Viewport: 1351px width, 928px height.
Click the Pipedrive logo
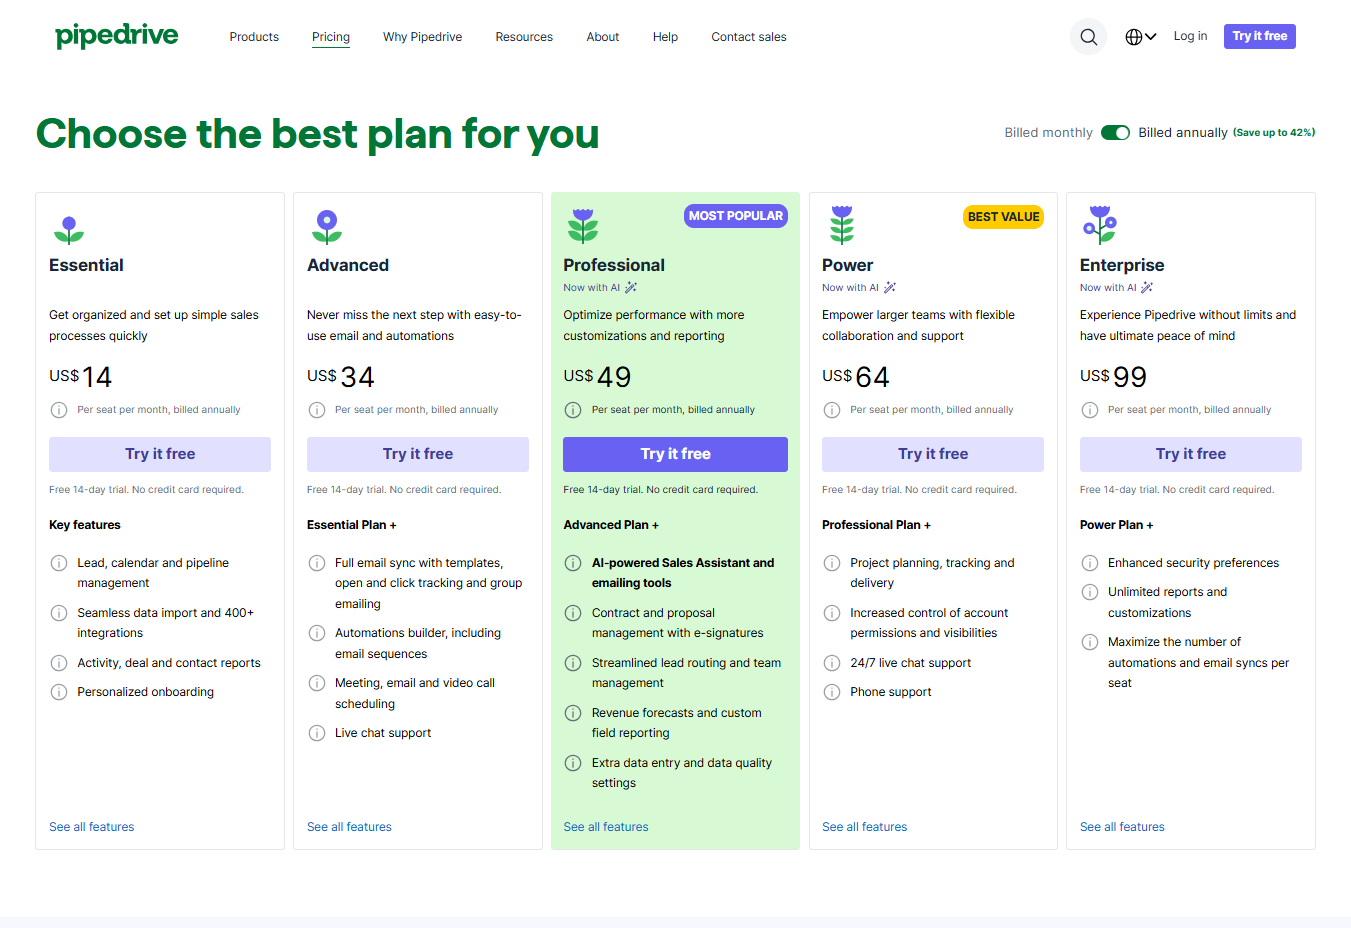click(117, 36)
